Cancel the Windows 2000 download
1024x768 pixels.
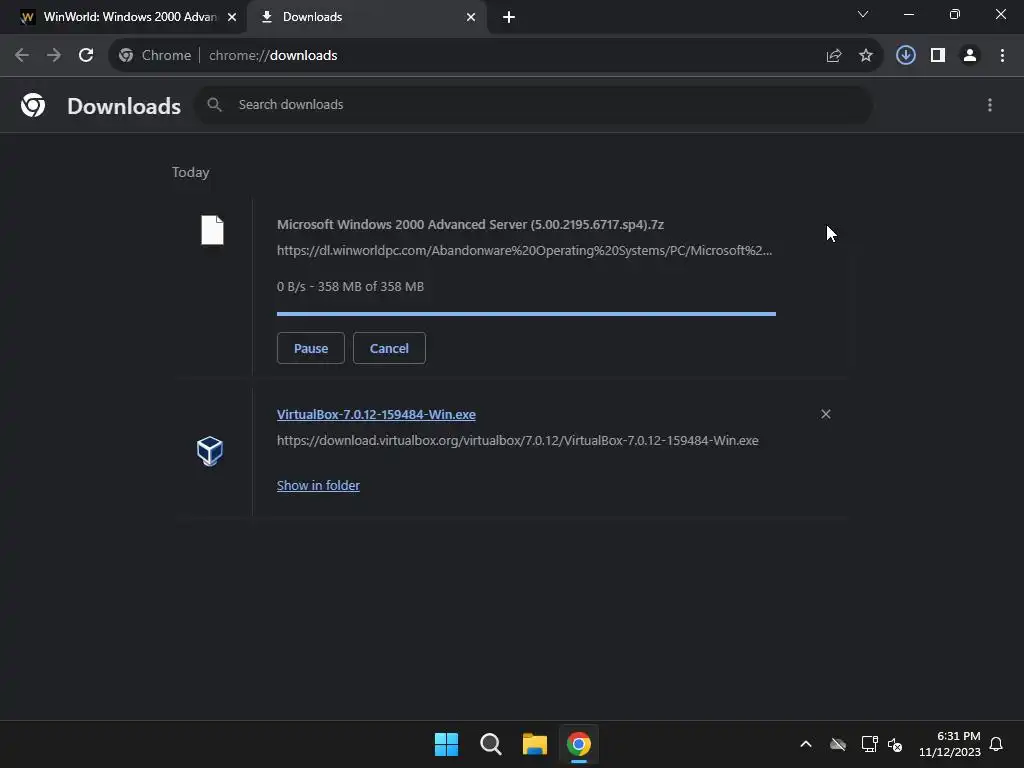pyautogui.click(x=389, y=348)
